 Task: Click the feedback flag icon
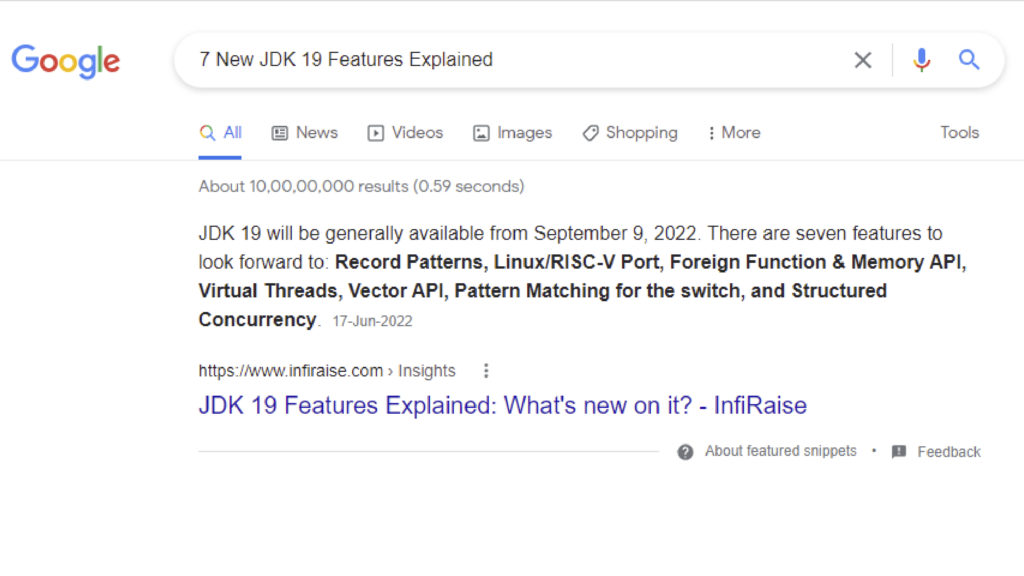899,452
